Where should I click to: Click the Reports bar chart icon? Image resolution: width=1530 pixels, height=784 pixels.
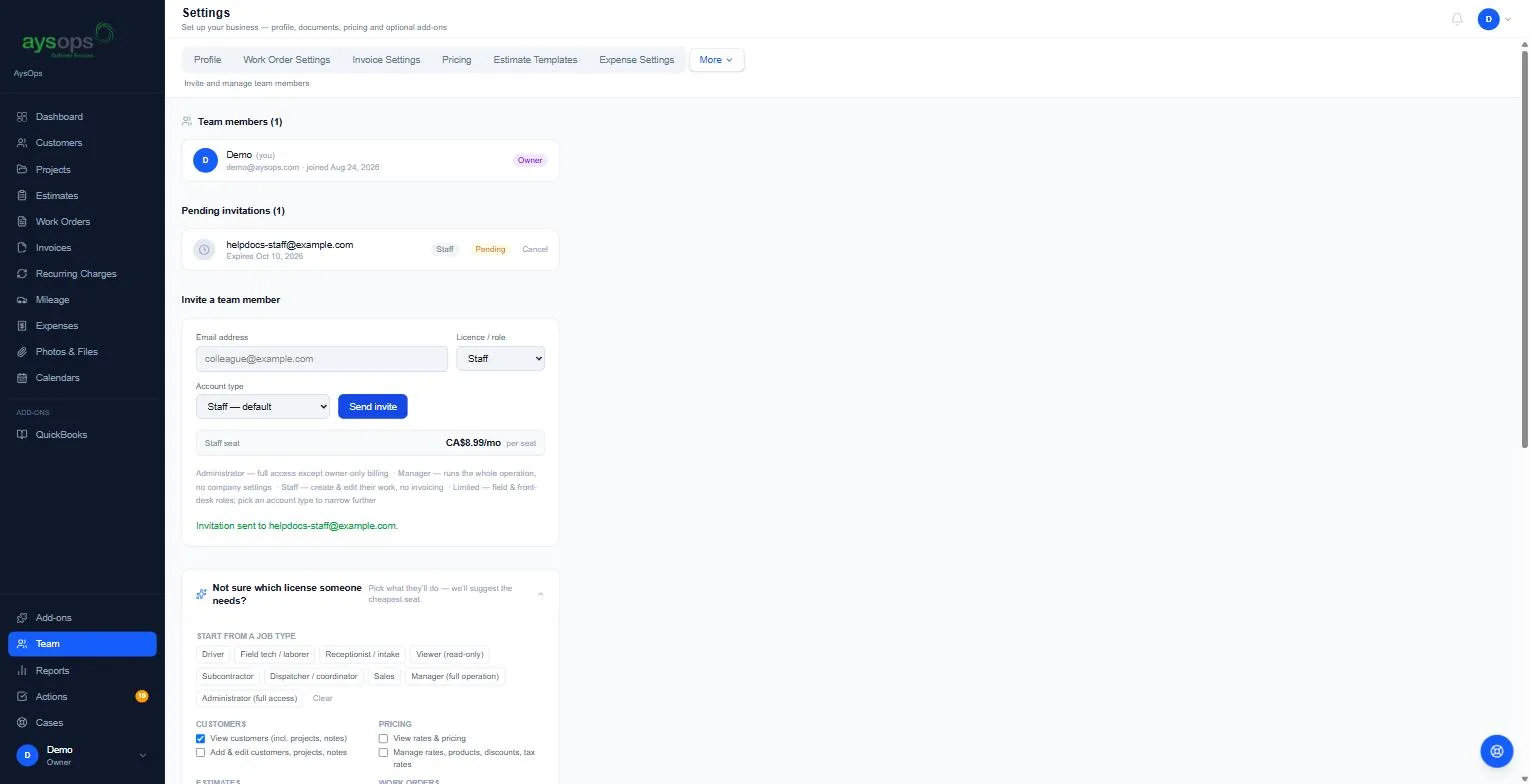(x=22, y=671)
